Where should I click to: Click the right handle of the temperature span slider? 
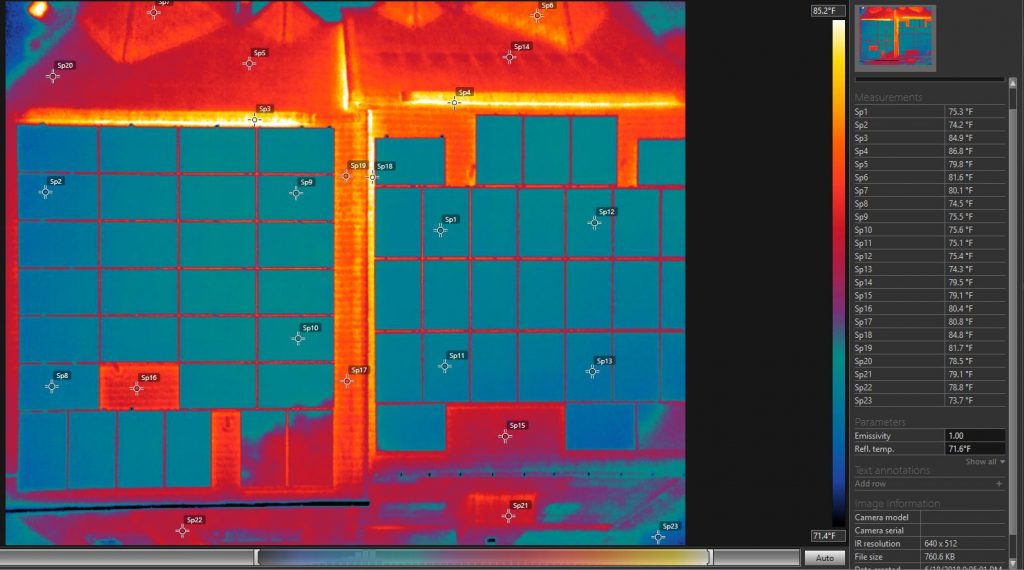point(711,558)
